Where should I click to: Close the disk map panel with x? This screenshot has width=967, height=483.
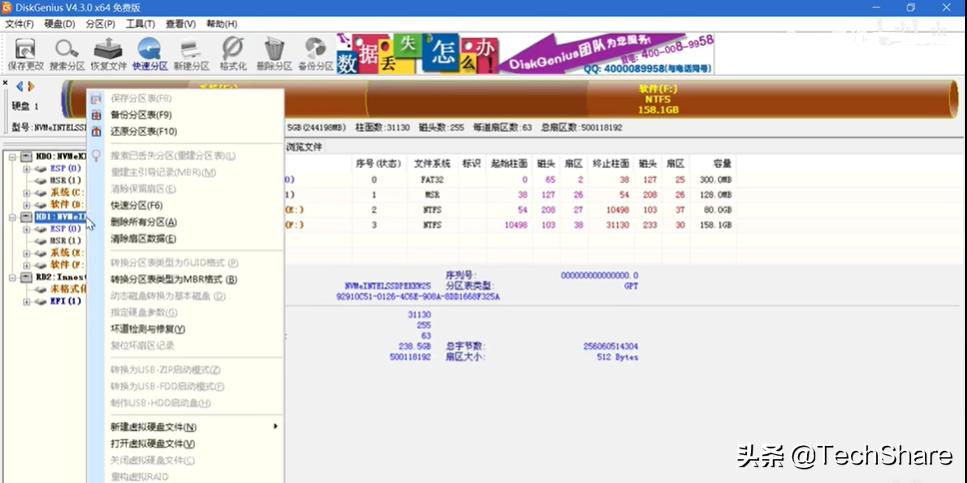click(x=6, y=82)
